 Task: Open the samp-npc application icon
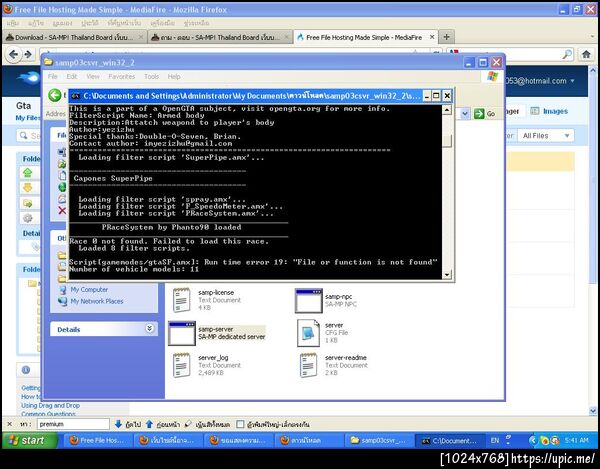(308, 300)
